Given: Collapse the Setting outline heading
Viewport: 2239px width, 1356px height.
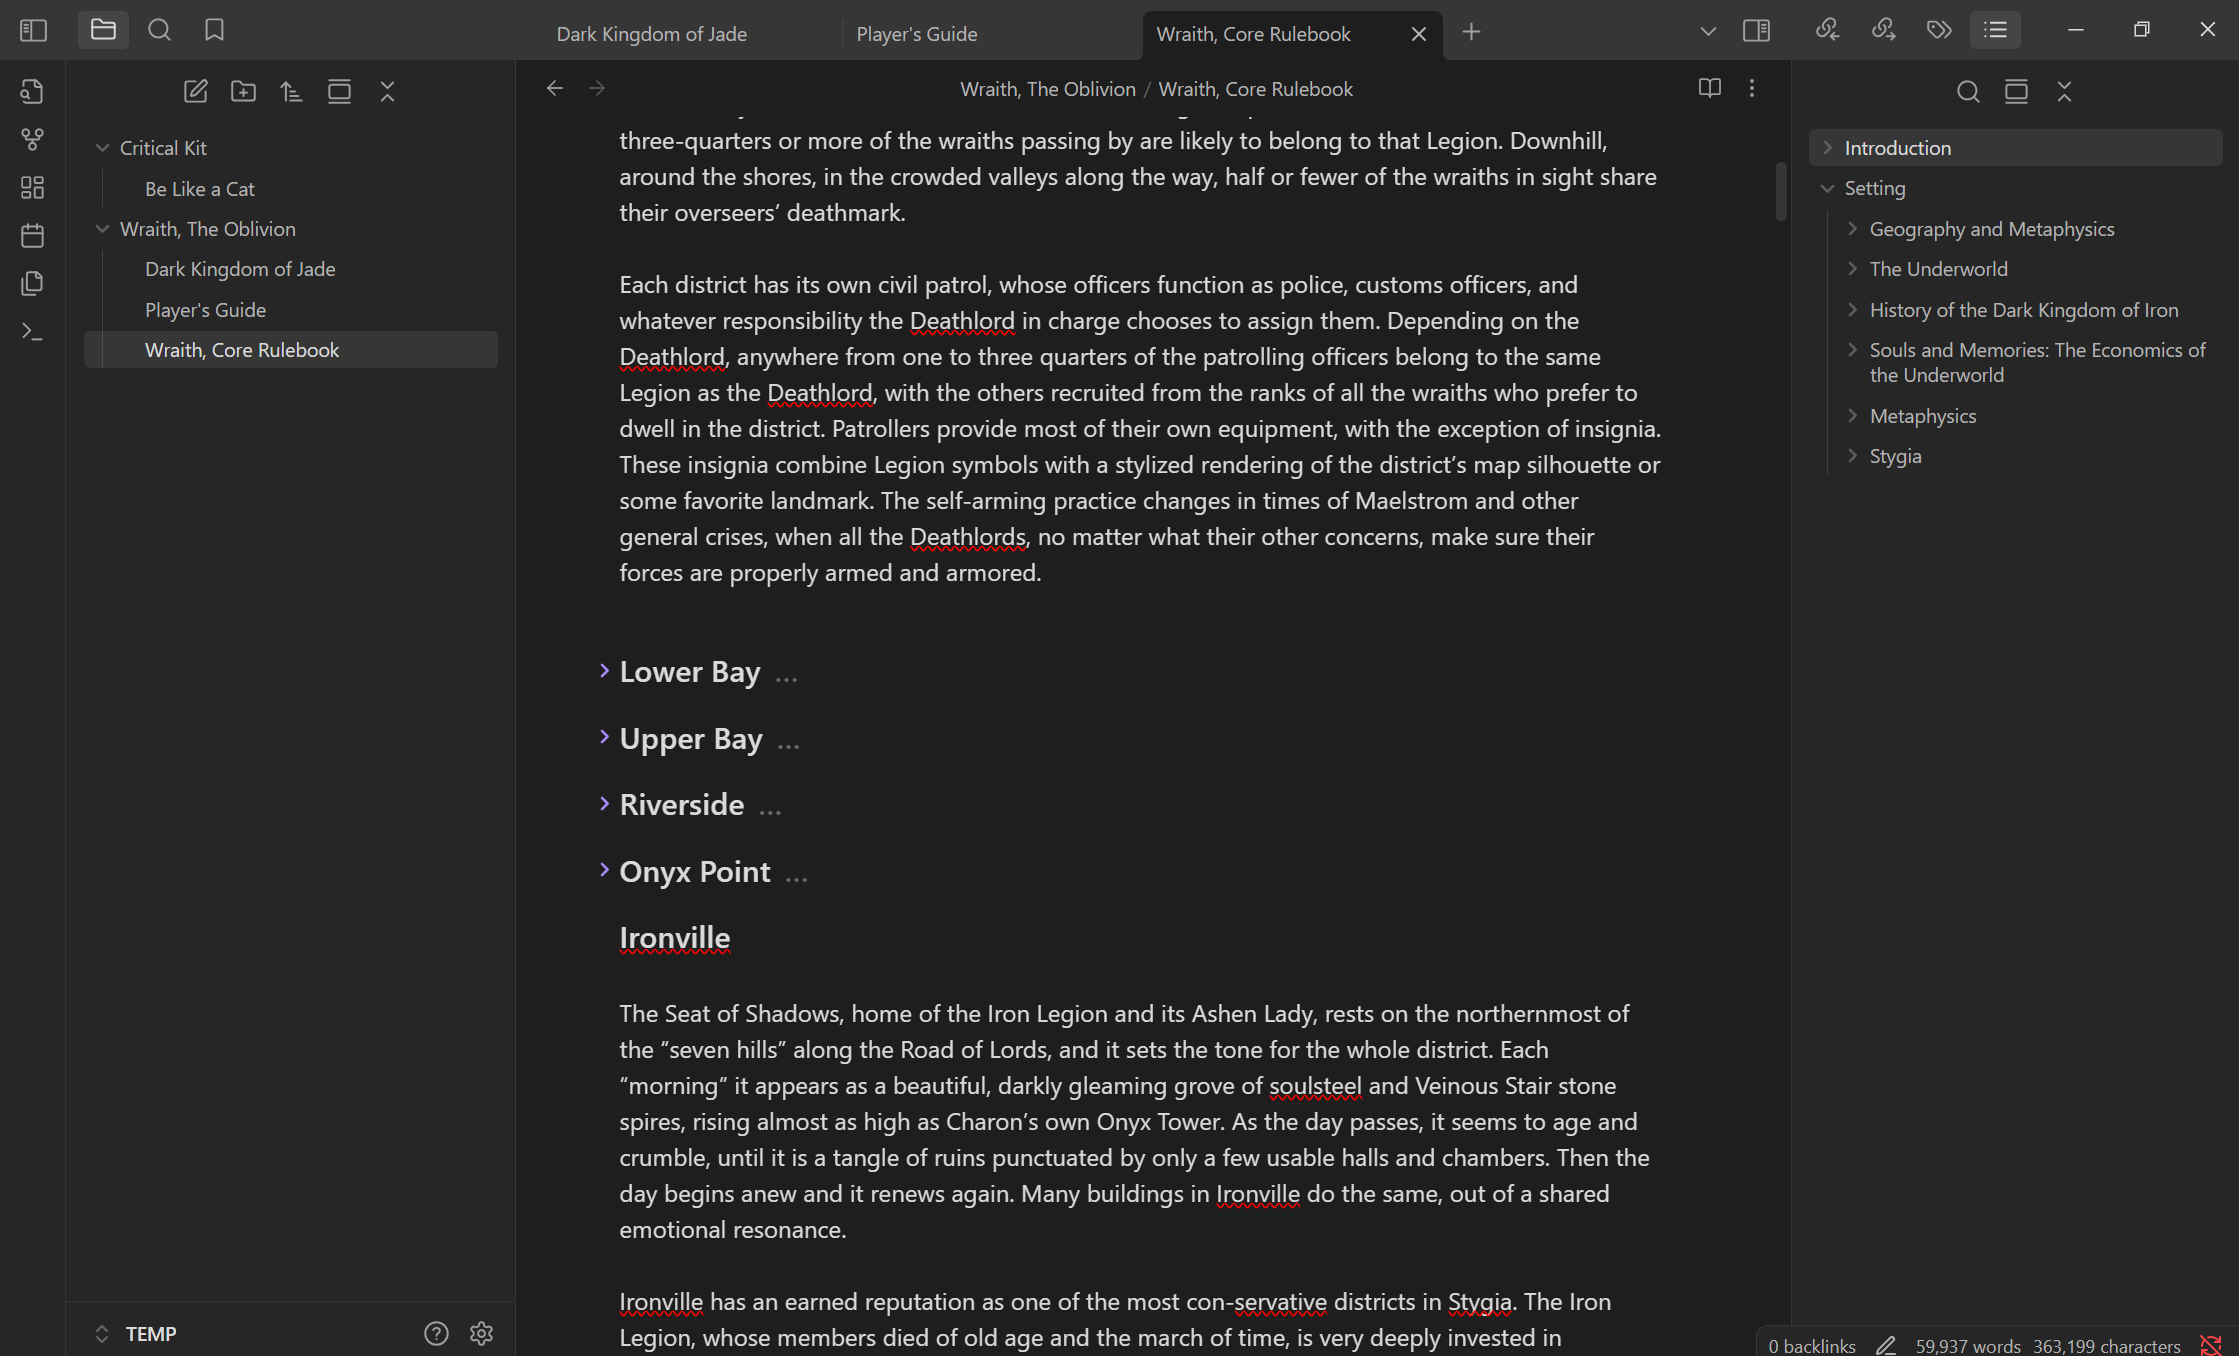Looking at the screenshot, I should [x=1827, y=189].
